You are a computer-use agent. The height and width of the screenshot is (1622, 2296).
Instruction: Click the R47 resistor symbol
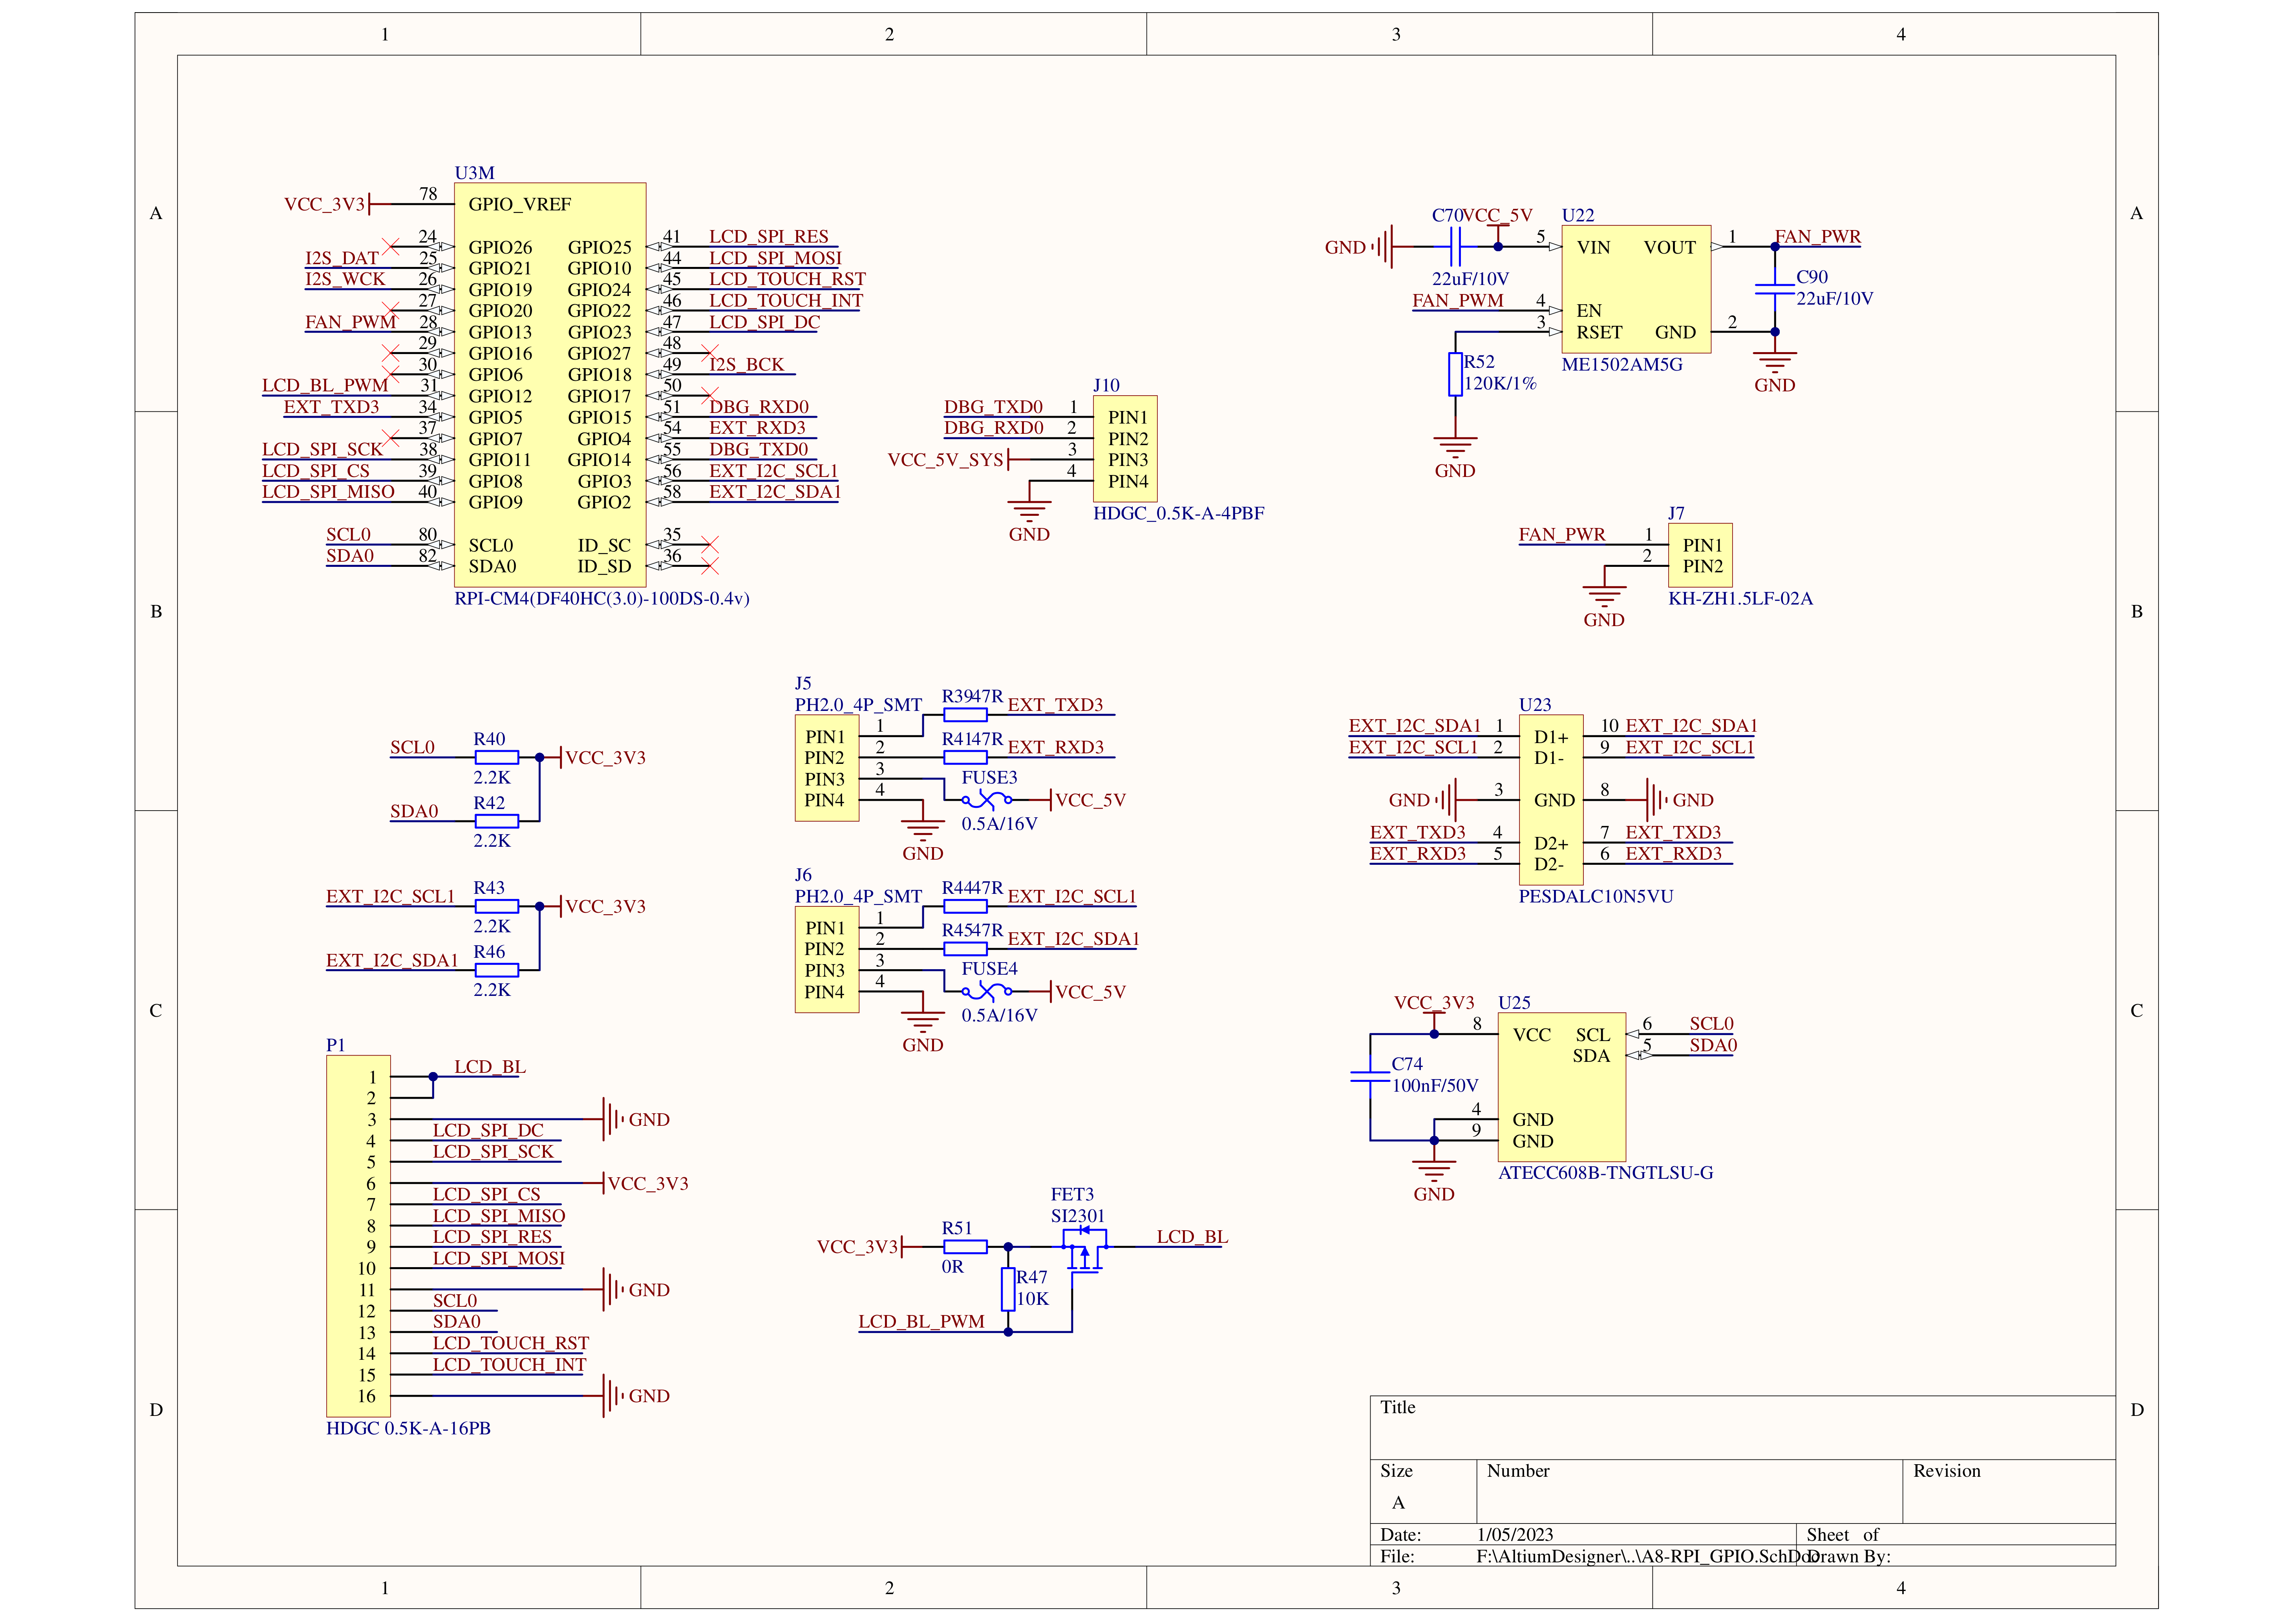click(x=1008, y=1289)
